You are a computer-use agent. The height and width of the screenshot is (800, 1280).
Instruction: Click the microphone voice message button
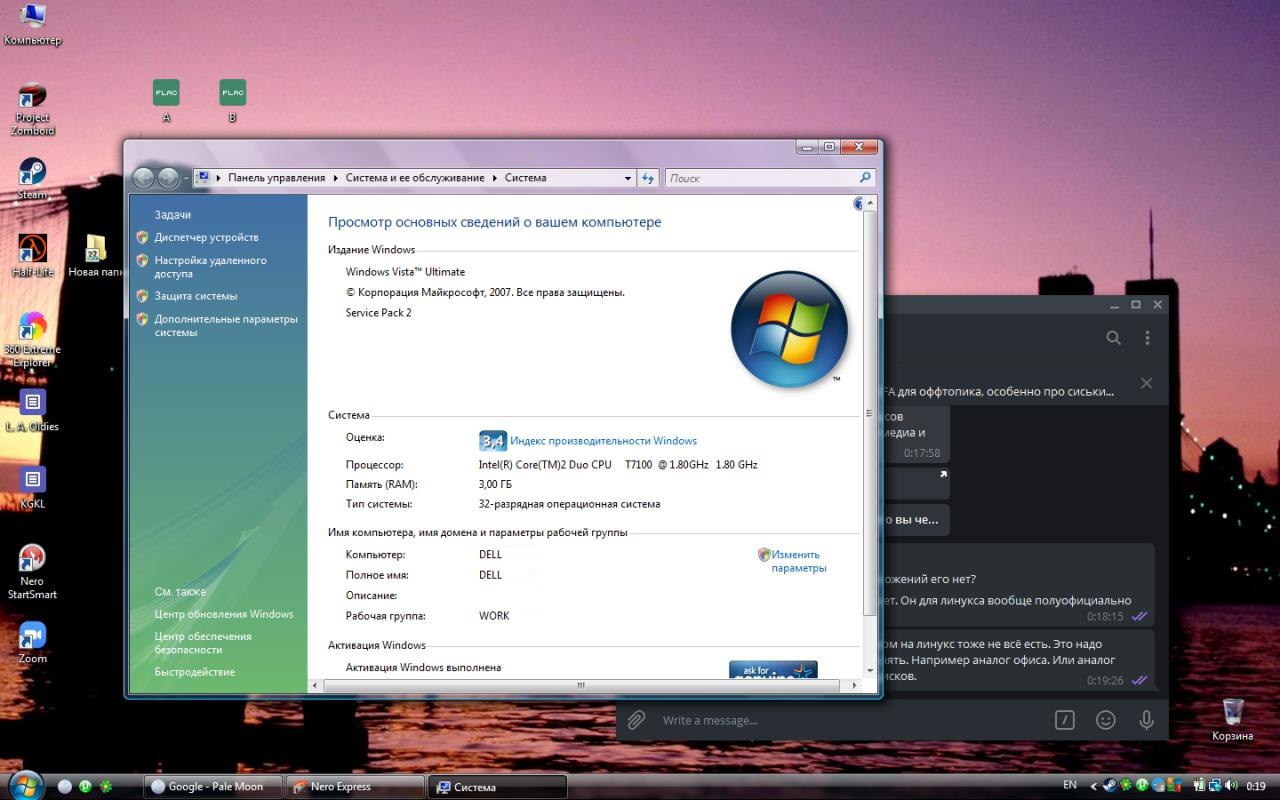point(1146,720)
